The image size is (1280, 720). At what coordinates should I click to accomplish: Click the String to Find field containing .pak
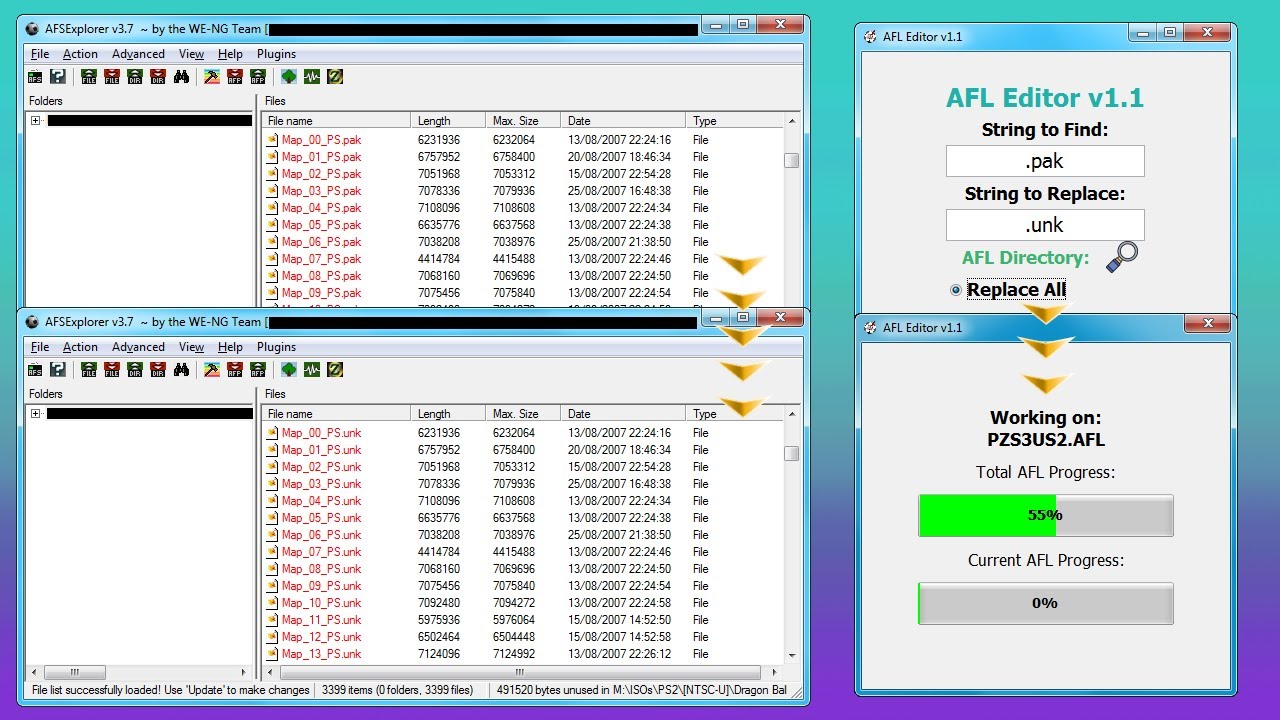tap(1045, 161)
